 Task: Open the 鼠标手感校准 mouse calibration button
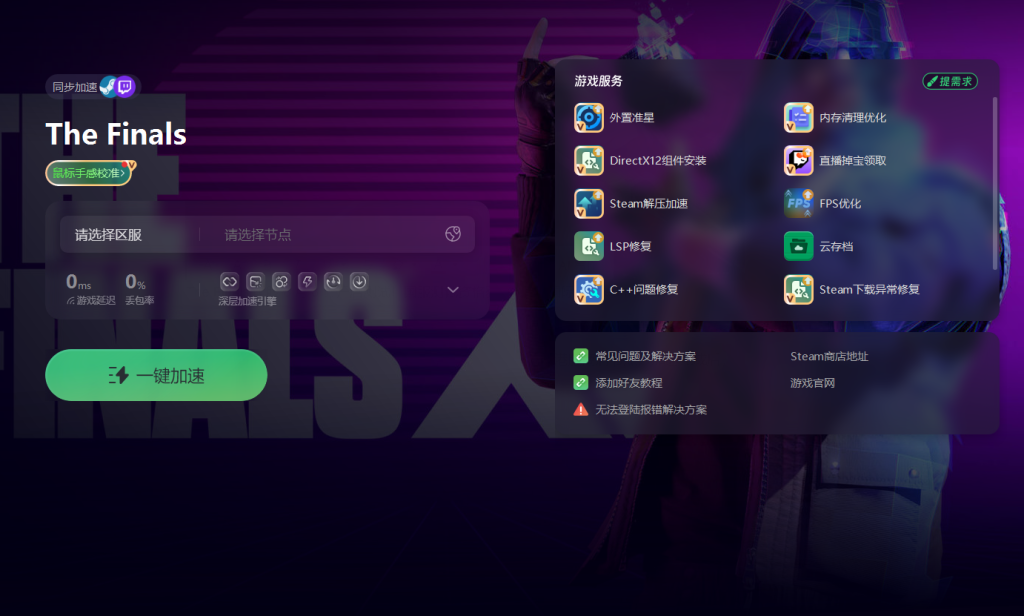pos(89,173)
